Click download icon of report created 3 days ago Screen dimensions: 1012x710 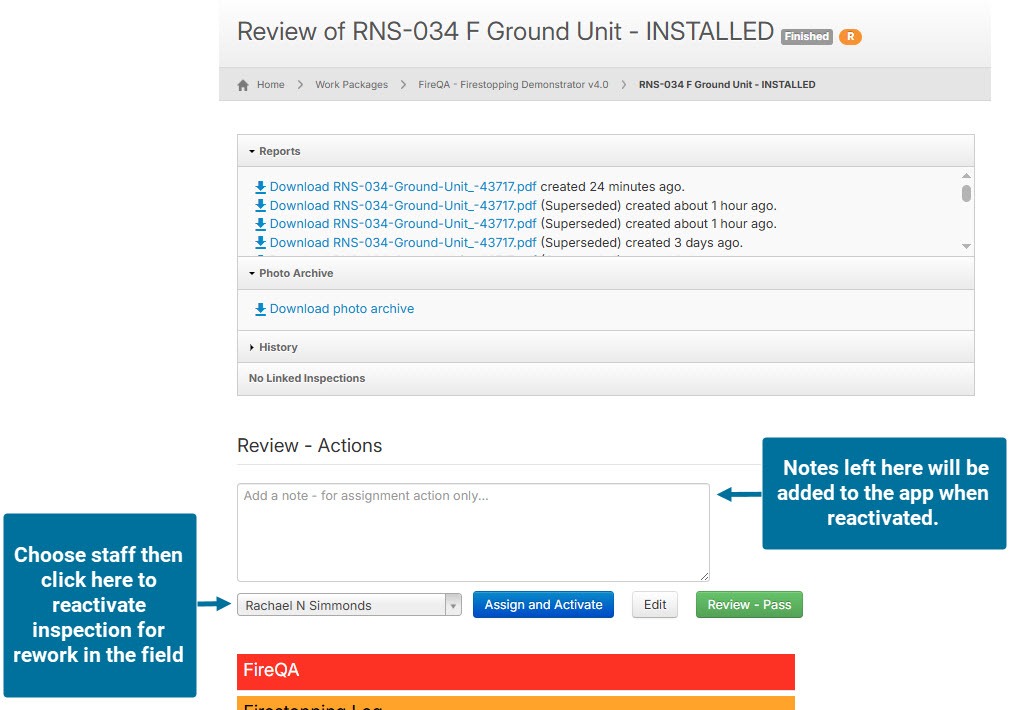coord(260,243)
